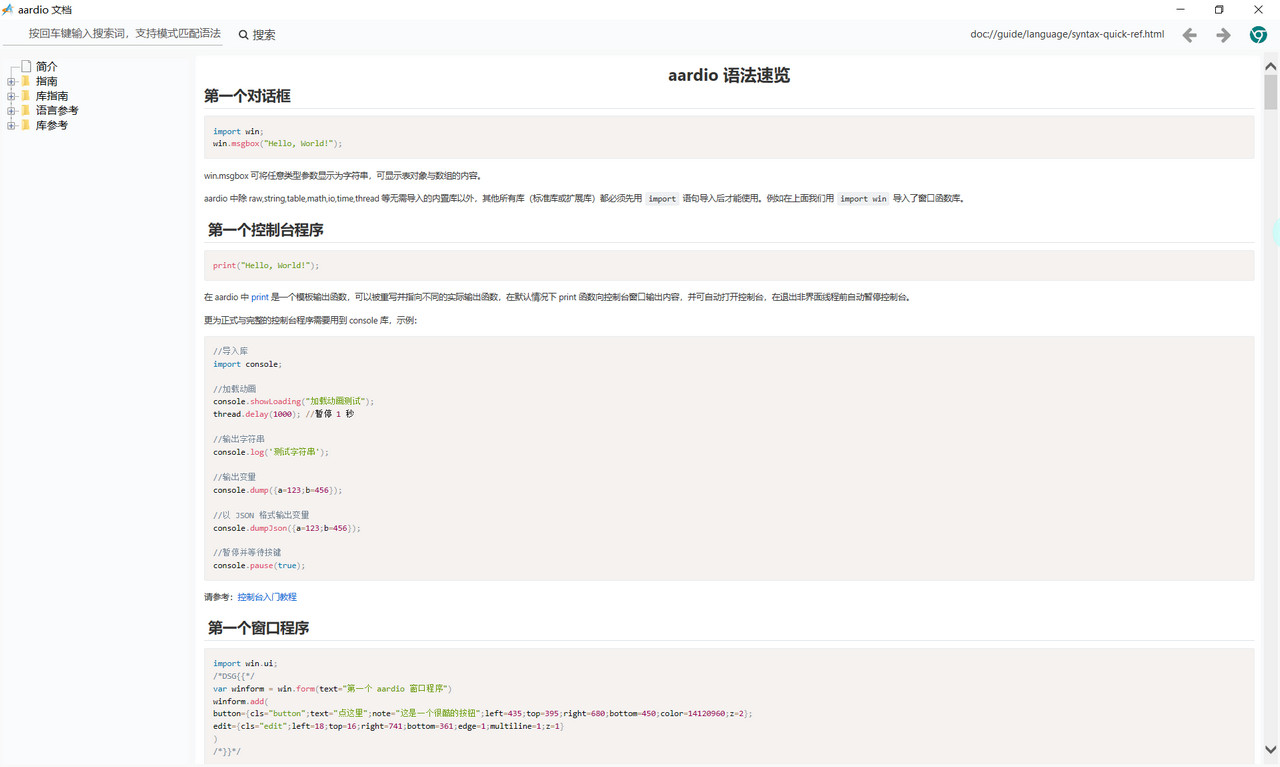Focus the search keyword input field
1280x767 pixels.
120,34
